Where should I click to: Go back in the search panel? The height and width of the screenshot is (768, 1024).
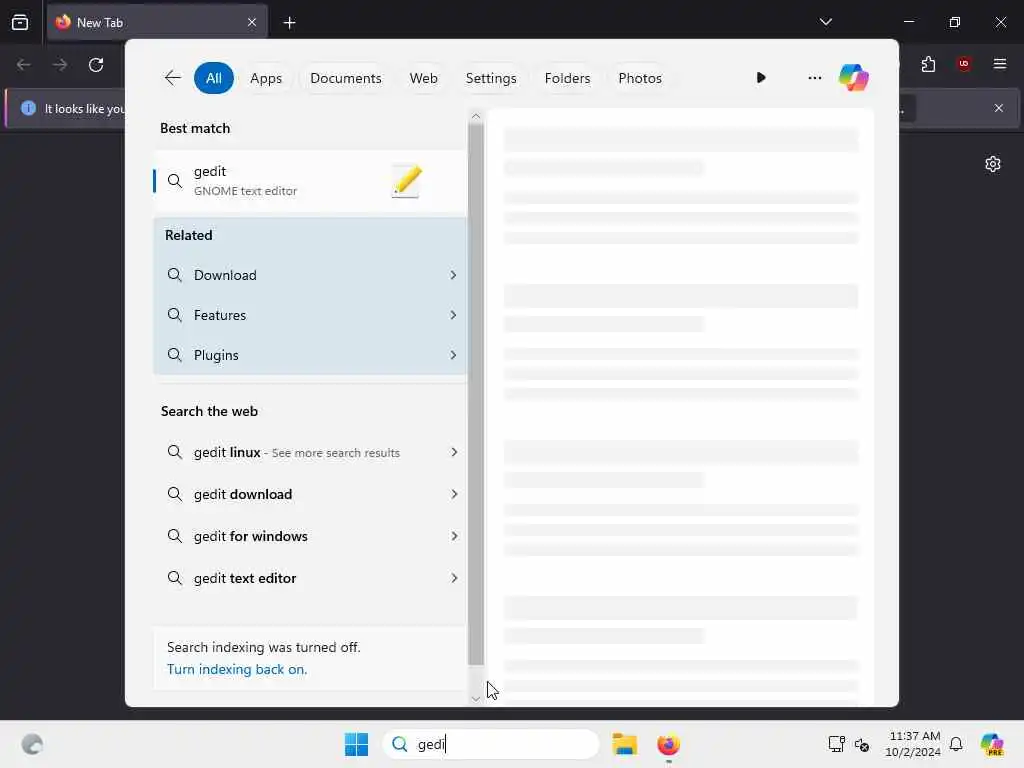pos(172,78)
